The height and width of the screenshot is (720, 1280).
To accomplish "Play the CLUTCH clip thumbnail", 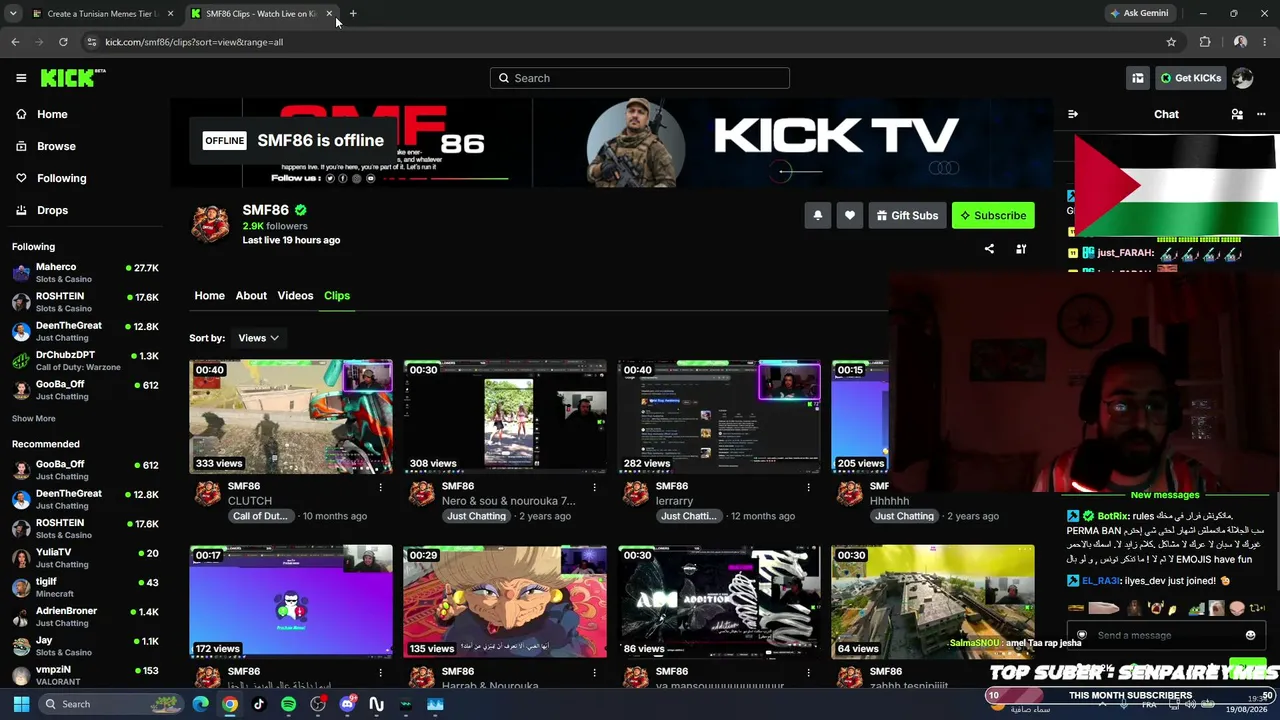I will pyautogui.click(x=291, y=416).
